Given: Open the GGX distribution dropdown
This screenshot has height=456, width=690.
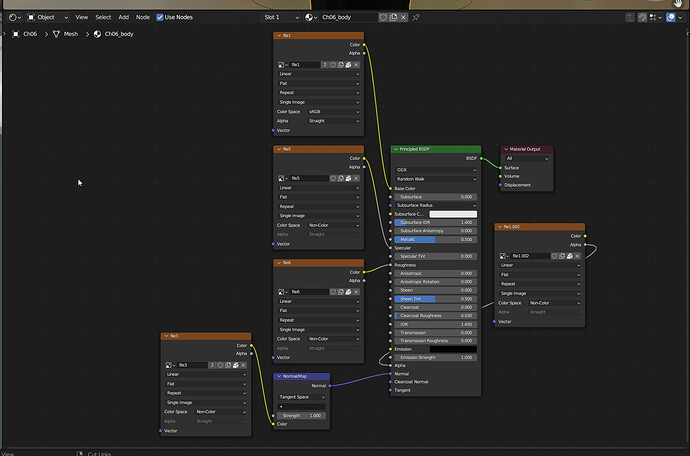Looking at the screenshot, I should point(436,170).
